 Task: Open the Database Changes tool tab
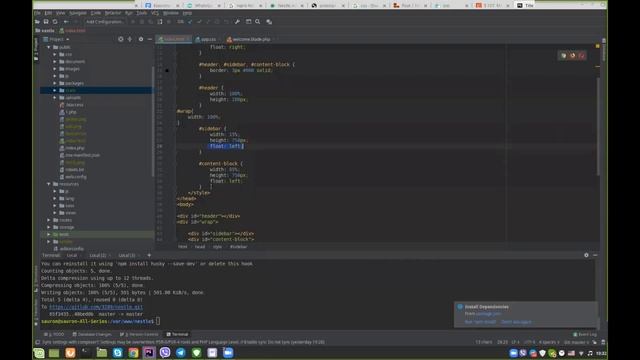[x=91, y=334]
